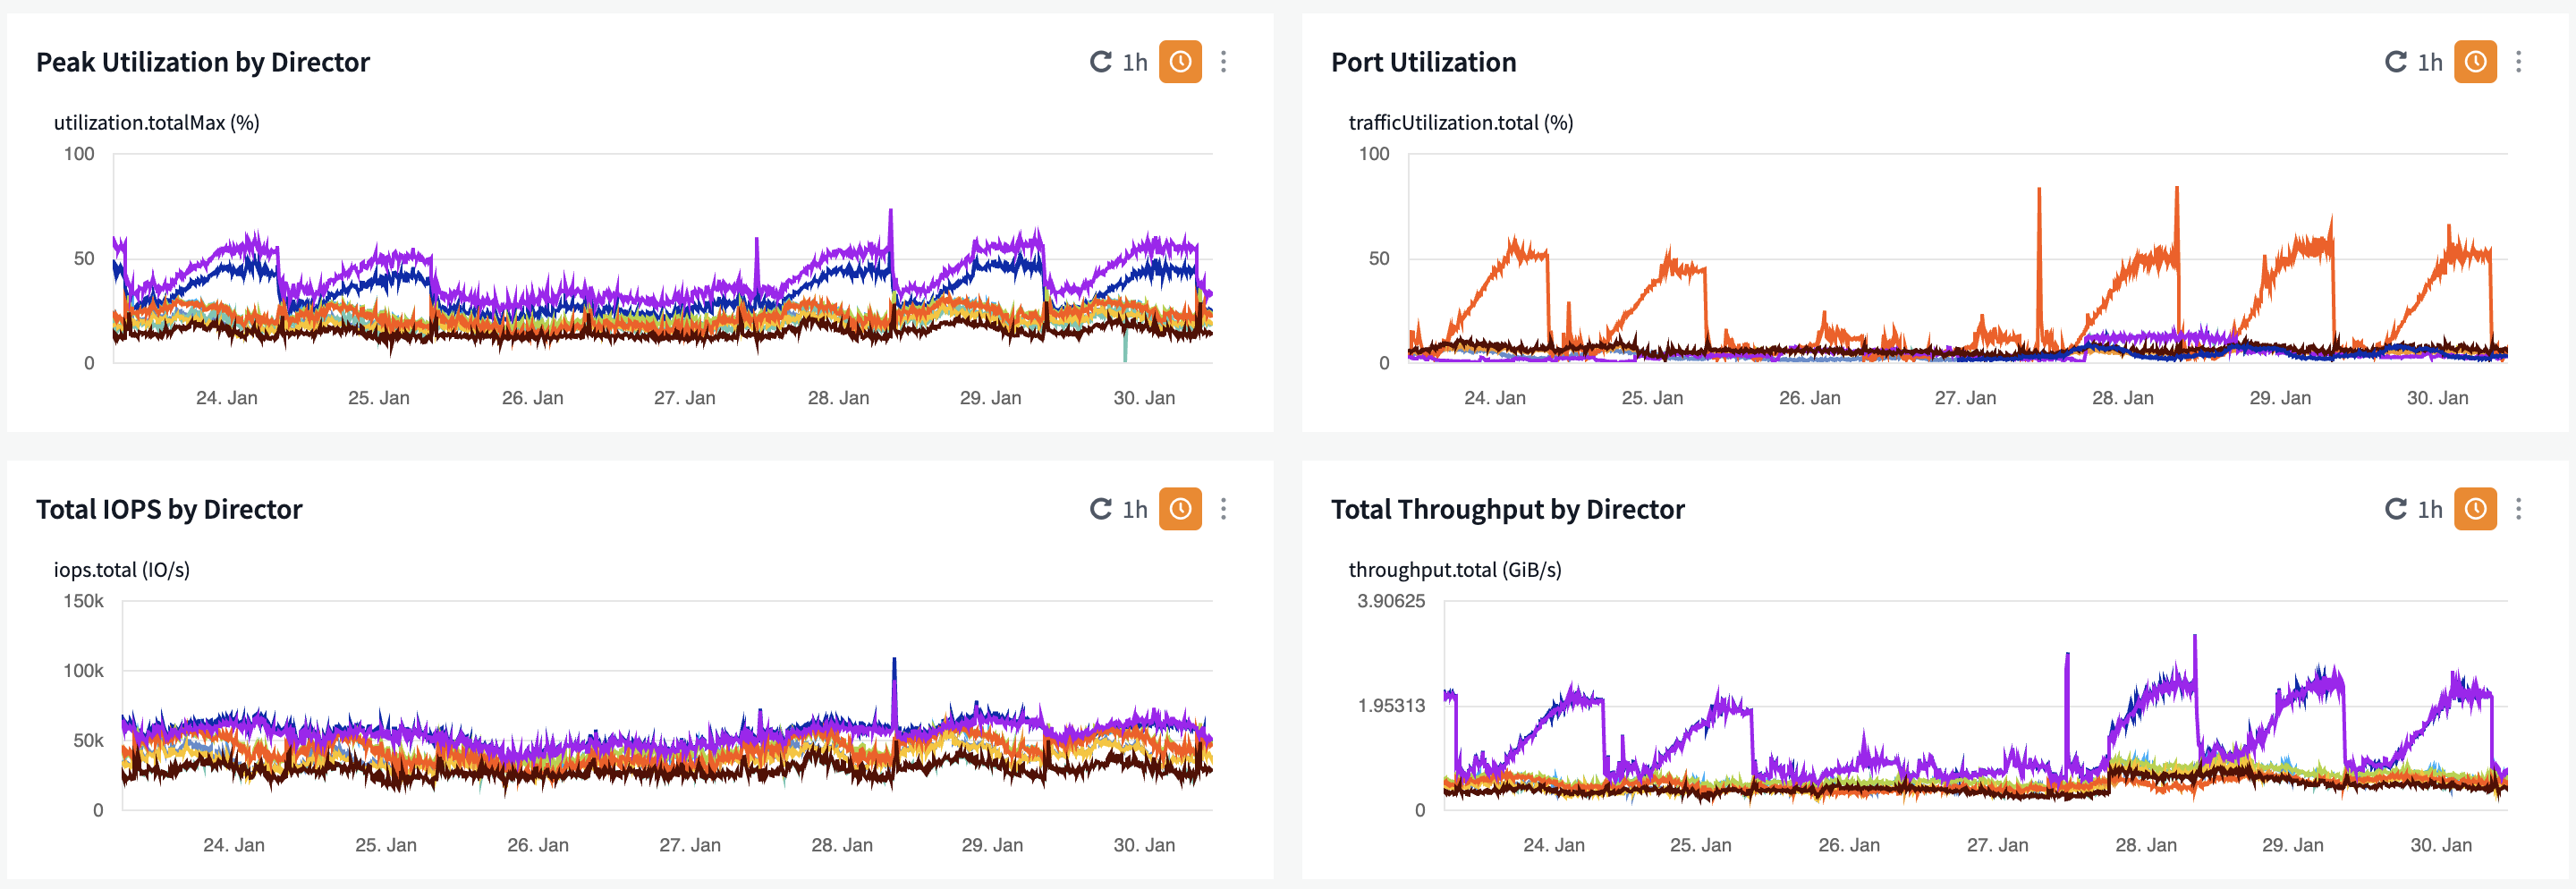The image size is (2576, 889).
Task: Open kebab menu on Peak Utilization panel
Action: point(1223,62)
